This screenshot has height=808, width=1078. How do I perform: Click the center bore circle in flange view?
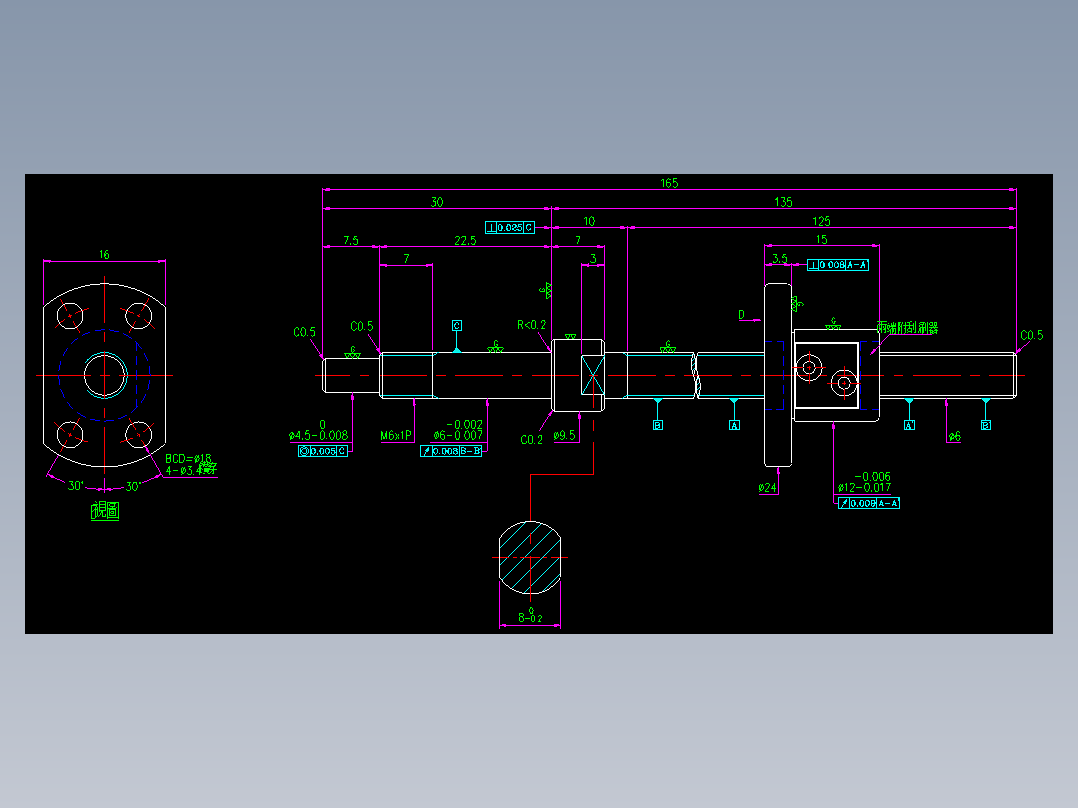pos(104,375)
